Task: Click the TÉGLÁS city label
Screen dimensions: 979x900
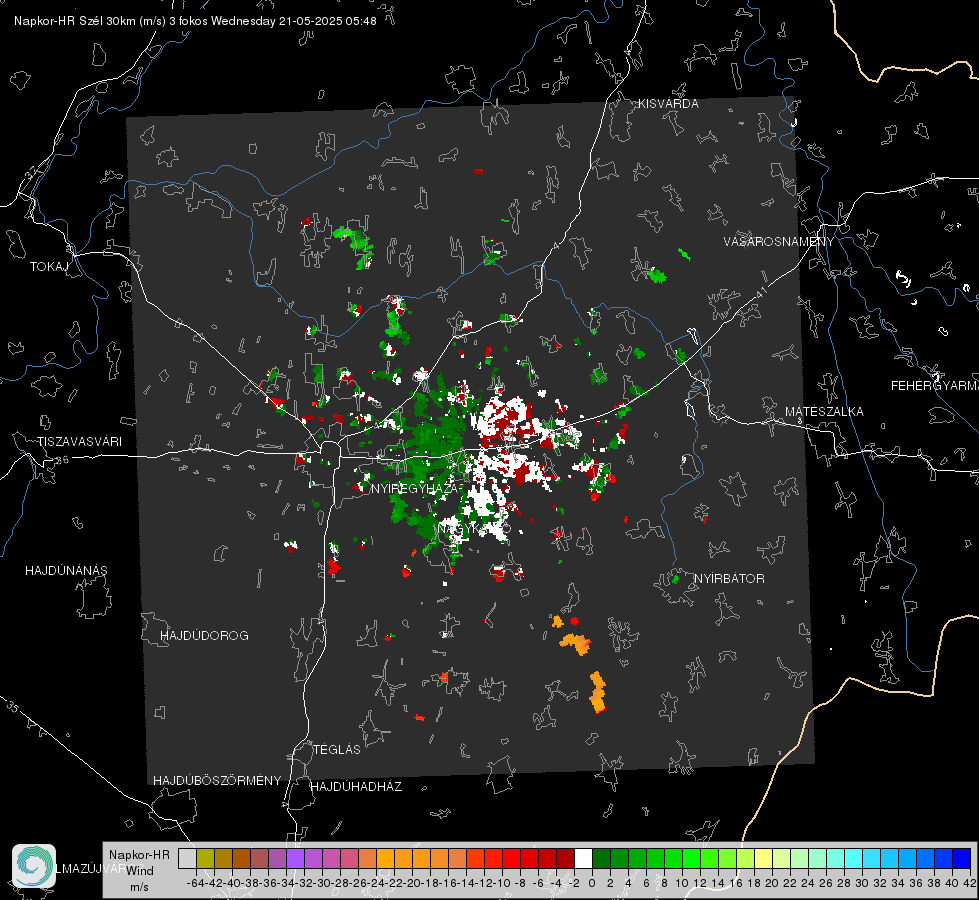Action: 337,749
